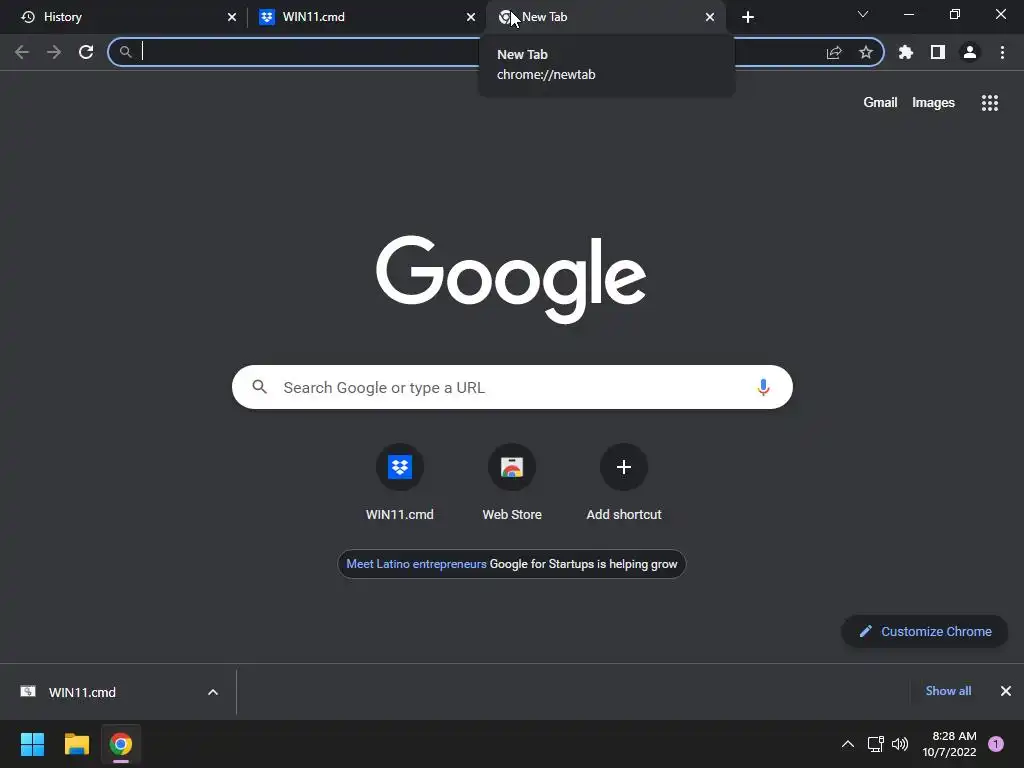Viewport: 1024px width, 768px height.
Task: Open a new tab with plus button
Action: [748, 17]
